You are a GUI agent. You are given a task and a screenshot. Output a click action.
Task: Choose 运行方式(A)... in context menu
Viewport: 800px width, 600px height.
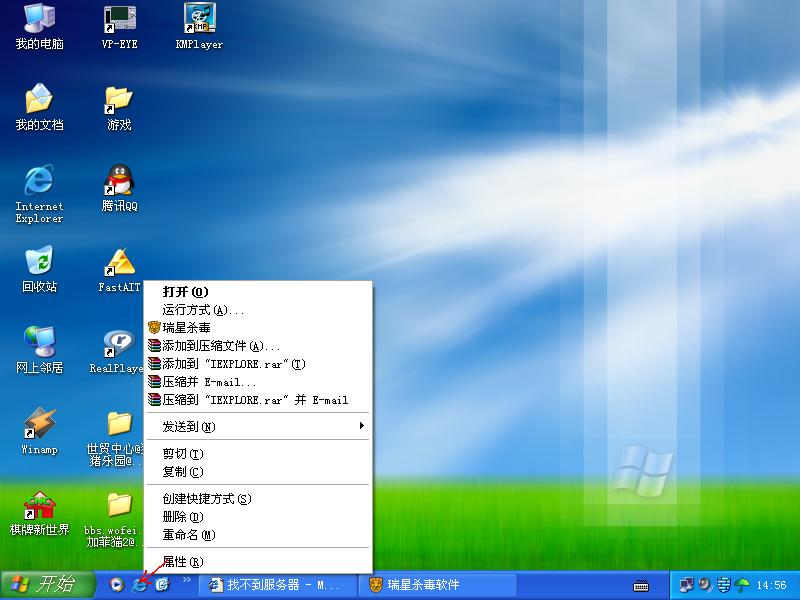point(258,310)
